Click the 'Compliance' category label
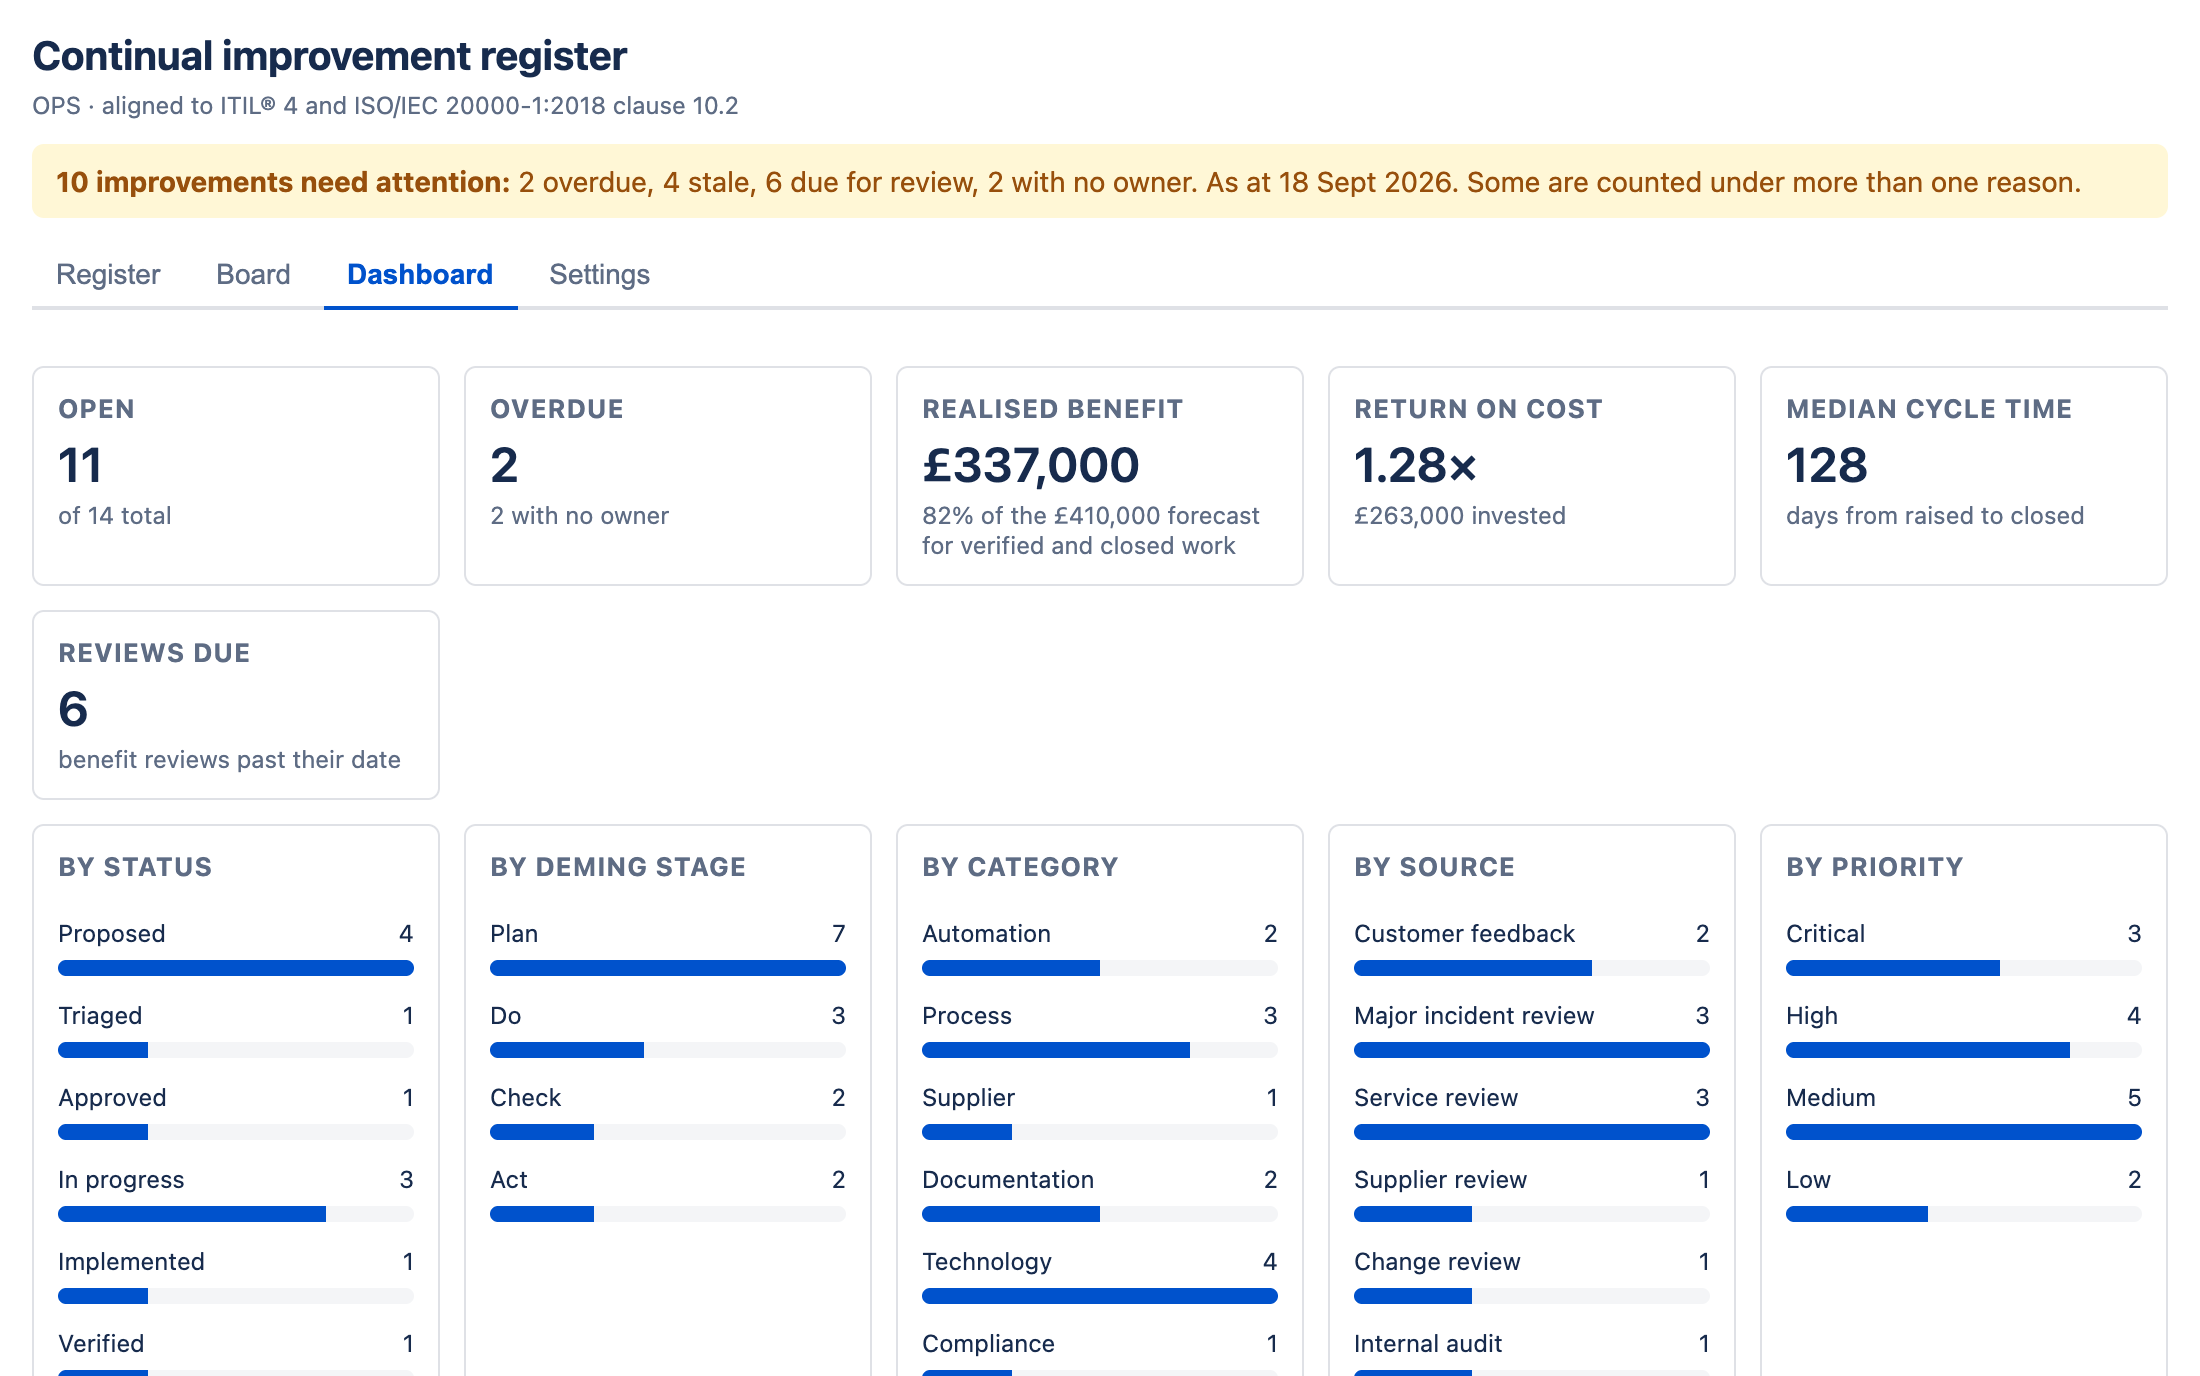The image size is (2200, 1376). [x=988, y=1344]
